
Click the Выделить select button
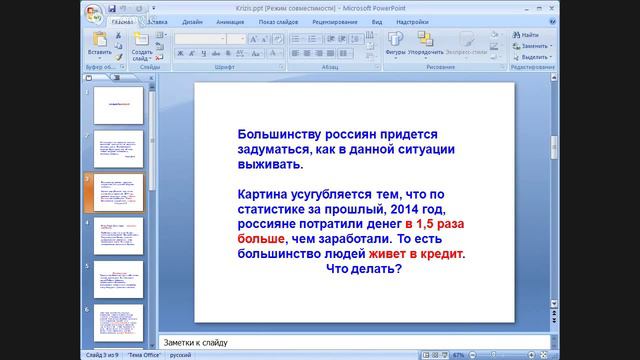(533, 57)
